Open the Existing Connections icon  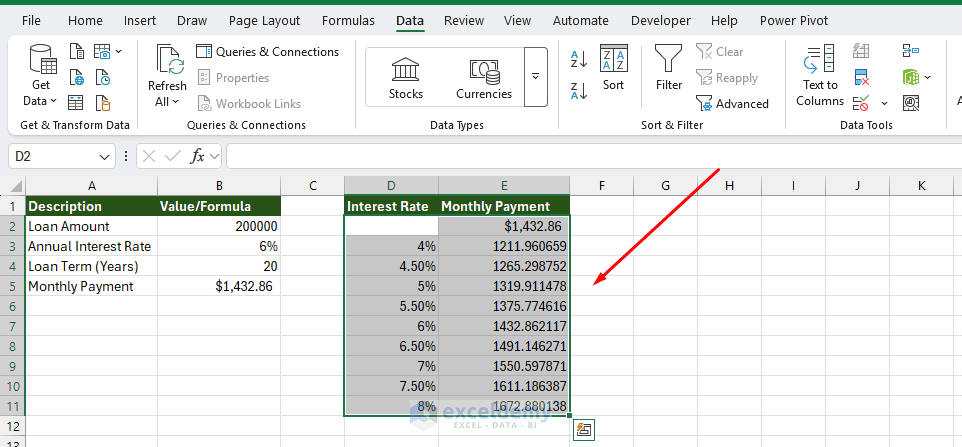102,103
